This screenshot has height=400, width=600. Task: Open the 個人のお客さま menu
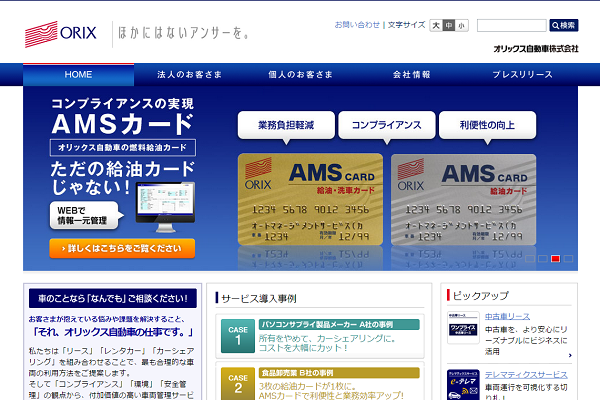[300, 75]
